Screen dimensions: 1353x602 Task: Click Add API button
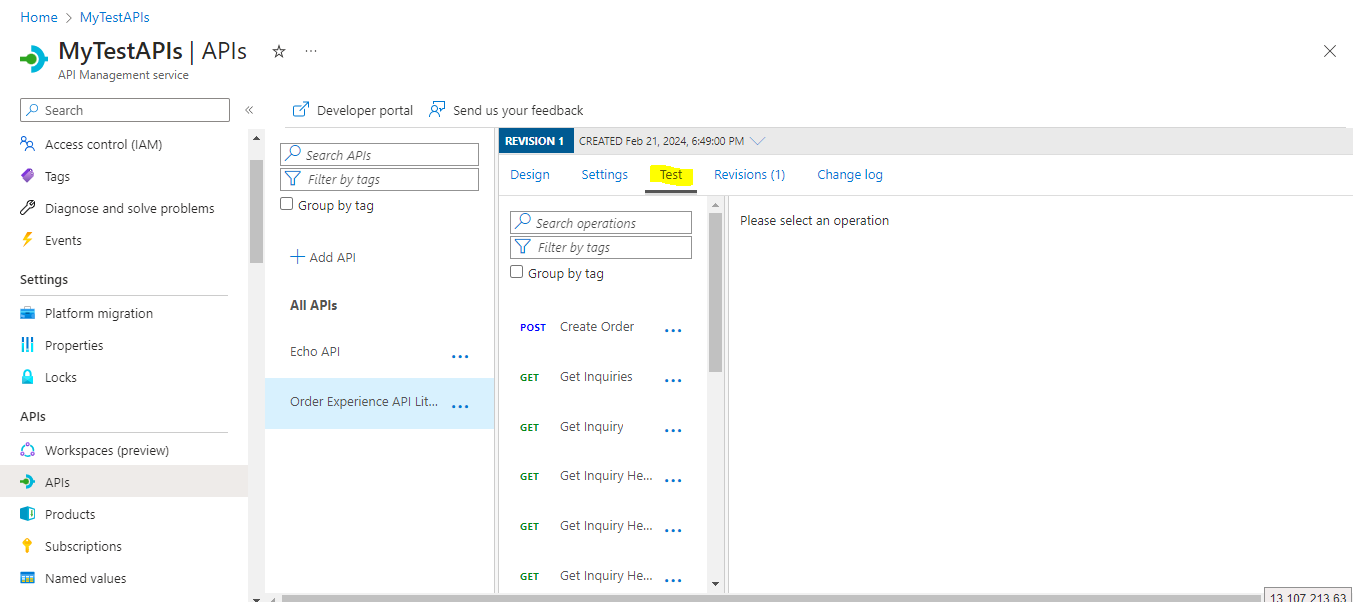coord(323,257)
